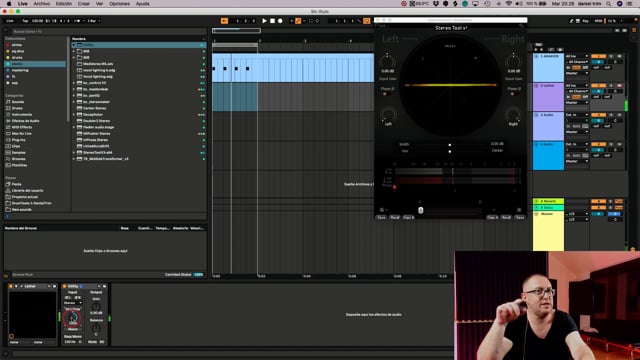Select the blue 'mastering' collection
The height and width of the screenshot is (360, 640).
[x=20, y=70]
